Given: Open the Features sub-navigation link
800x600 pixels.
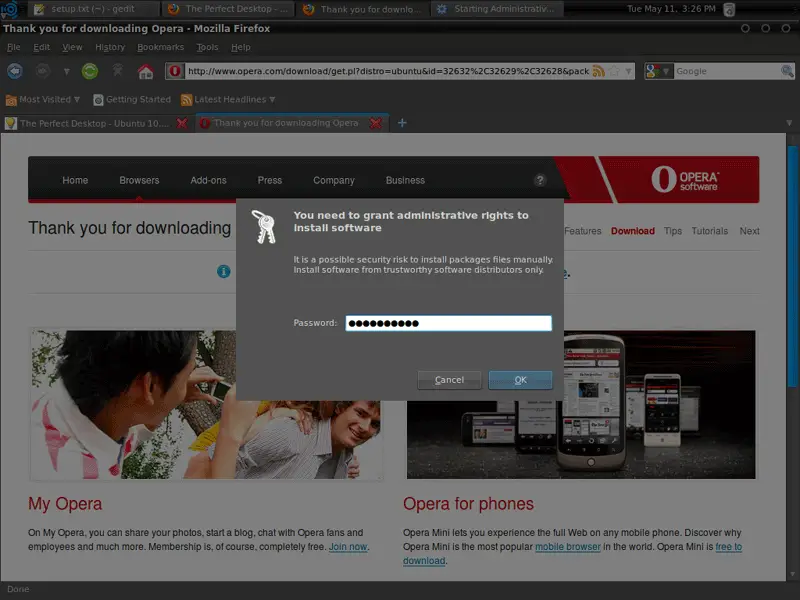Looking at the screenshot, I should pyautogui.click(x=583, y=231).
